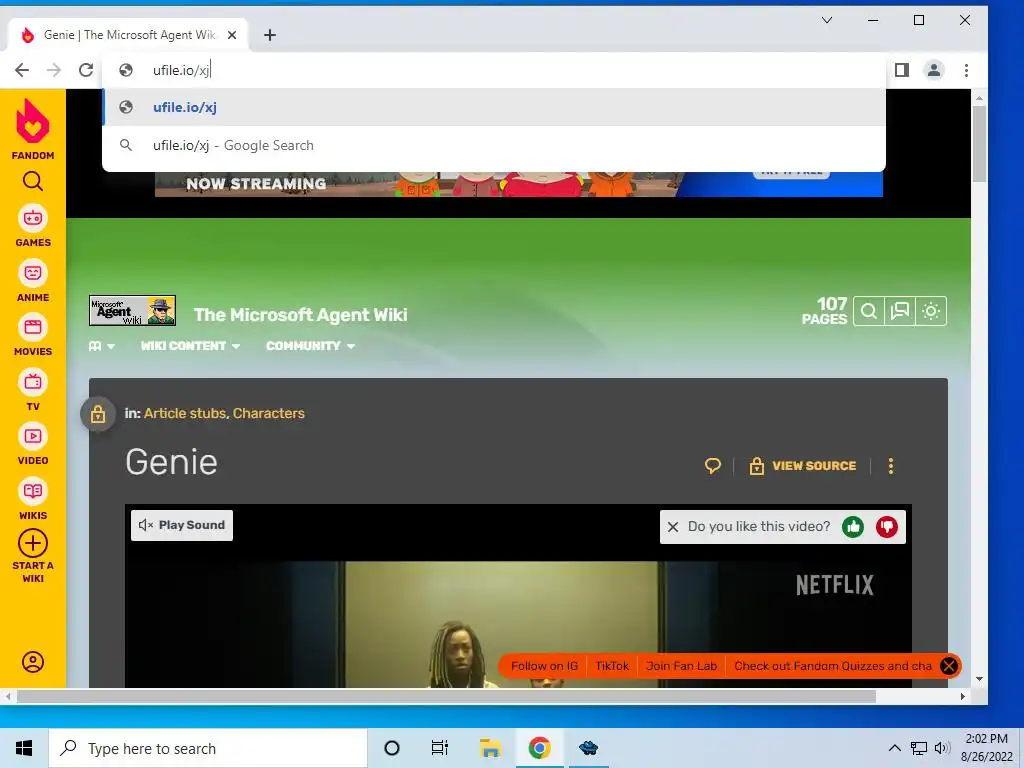Viewport: 1024px width, 768px height.
Task: Click the vertical page scrollbar thumb
Action: point(979,144)
